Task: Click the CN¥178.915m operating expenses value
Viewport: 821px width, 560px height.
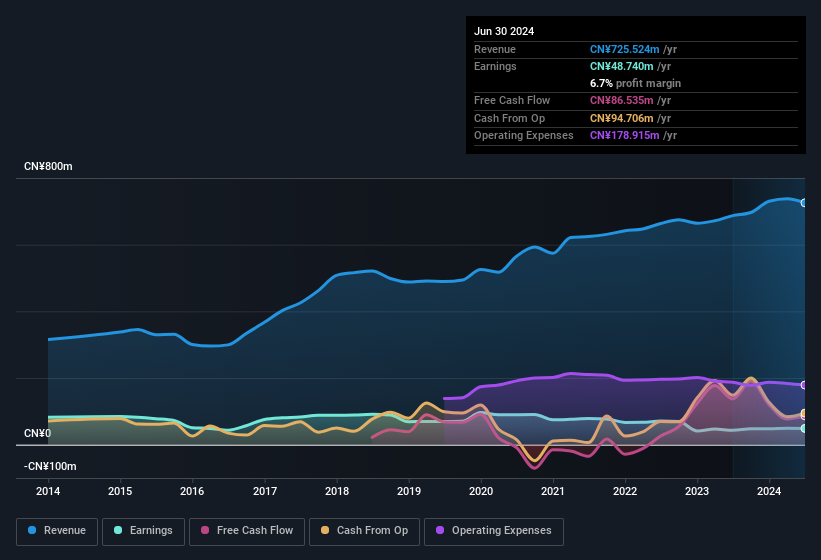Action: tap(625, 136)
